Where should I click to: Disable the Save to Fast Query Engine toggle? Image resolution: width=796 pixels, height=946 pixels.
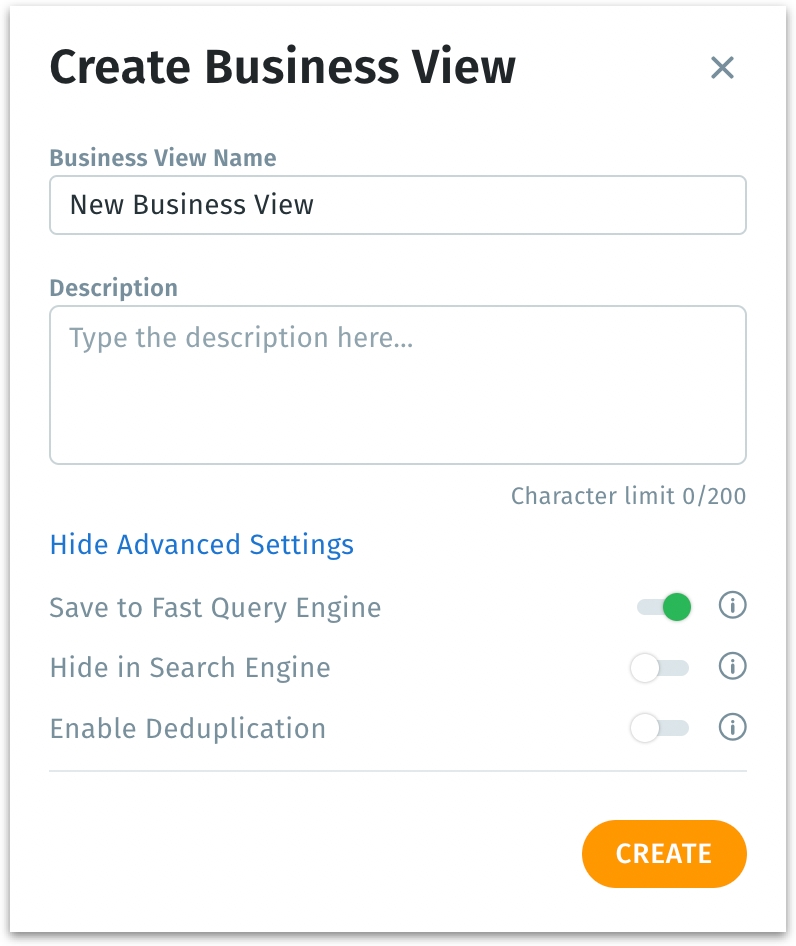coord(664,607)
